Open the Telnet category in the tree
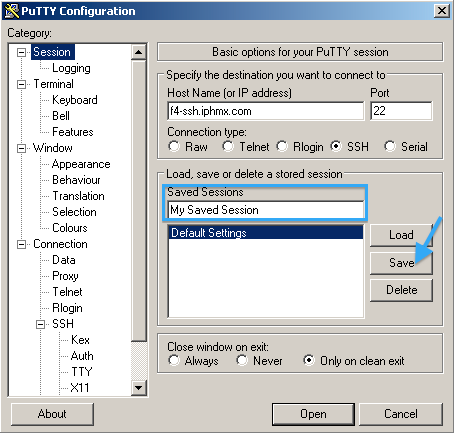The height and width of the screenshot is (433, 454). [67, 292]
